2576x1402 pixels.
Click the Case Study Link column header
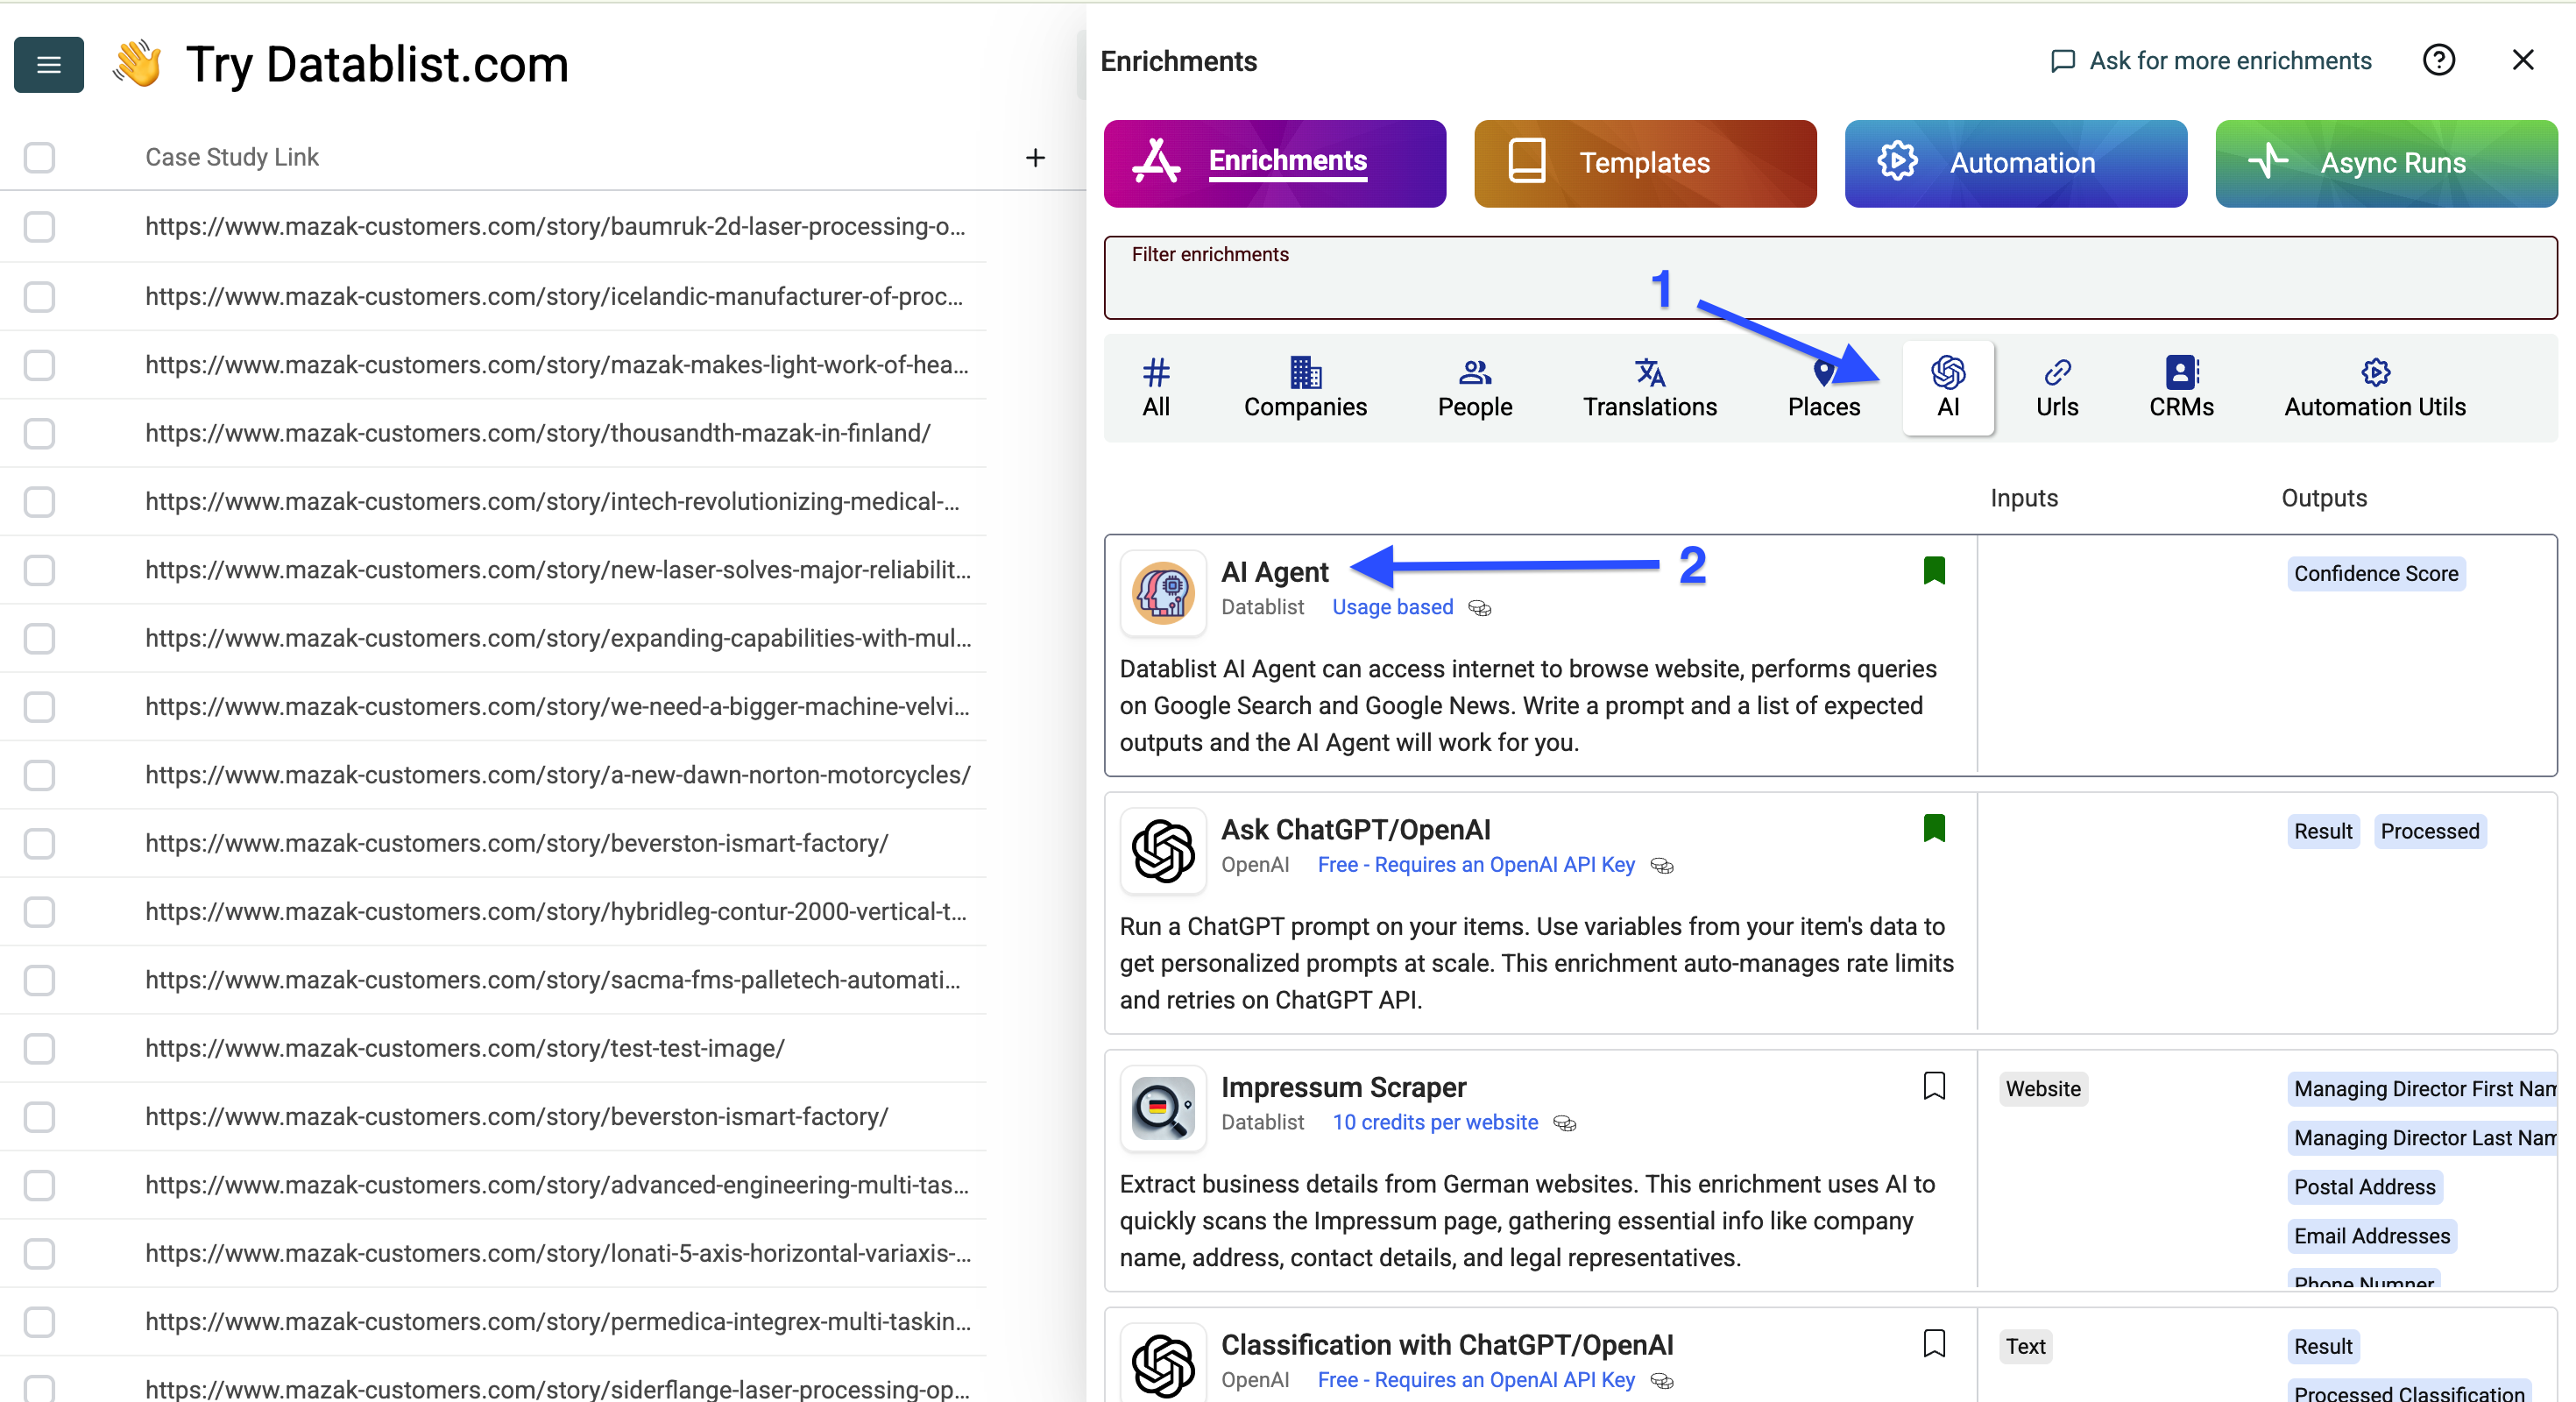pos(232,157)
